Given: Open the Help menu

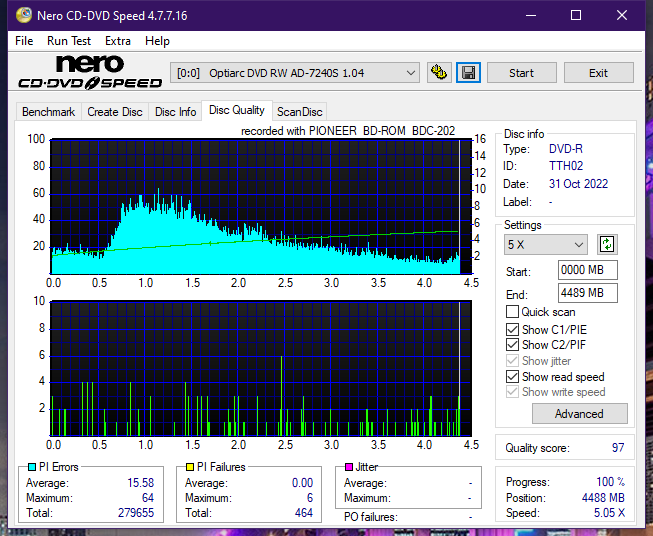Looking at the screenshot, I should (157, 41).
